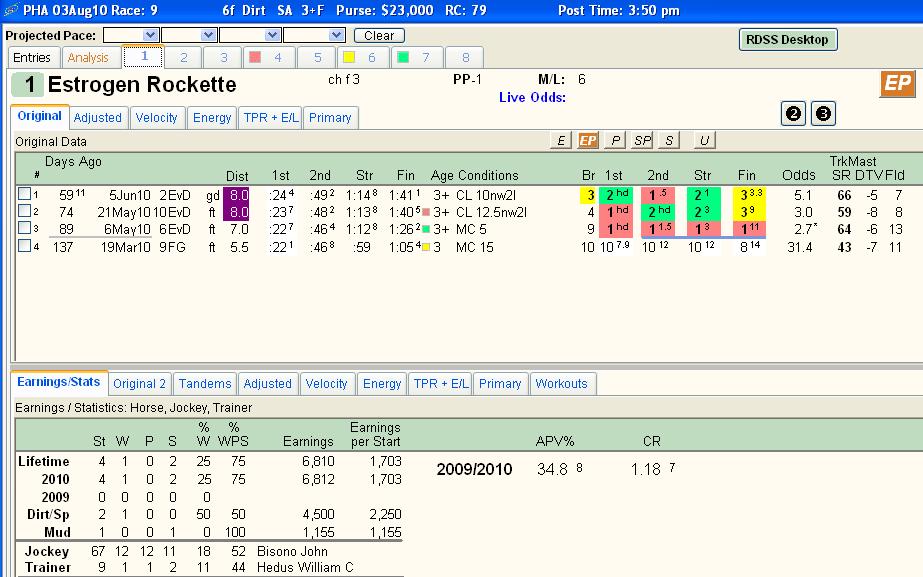
Task: Select horse tab 7 with green marker
Action: (416, 58)
